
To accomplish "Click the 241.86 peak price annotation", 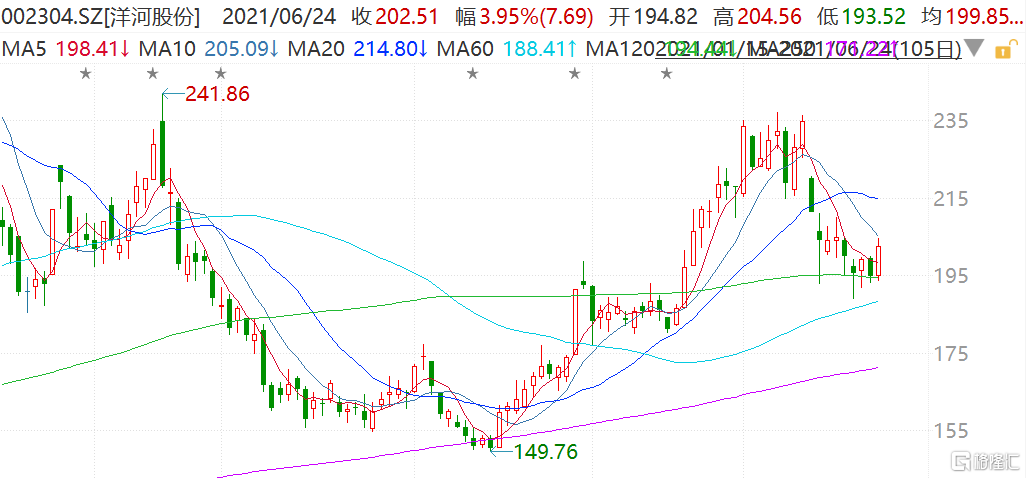I will click(217, 94).
